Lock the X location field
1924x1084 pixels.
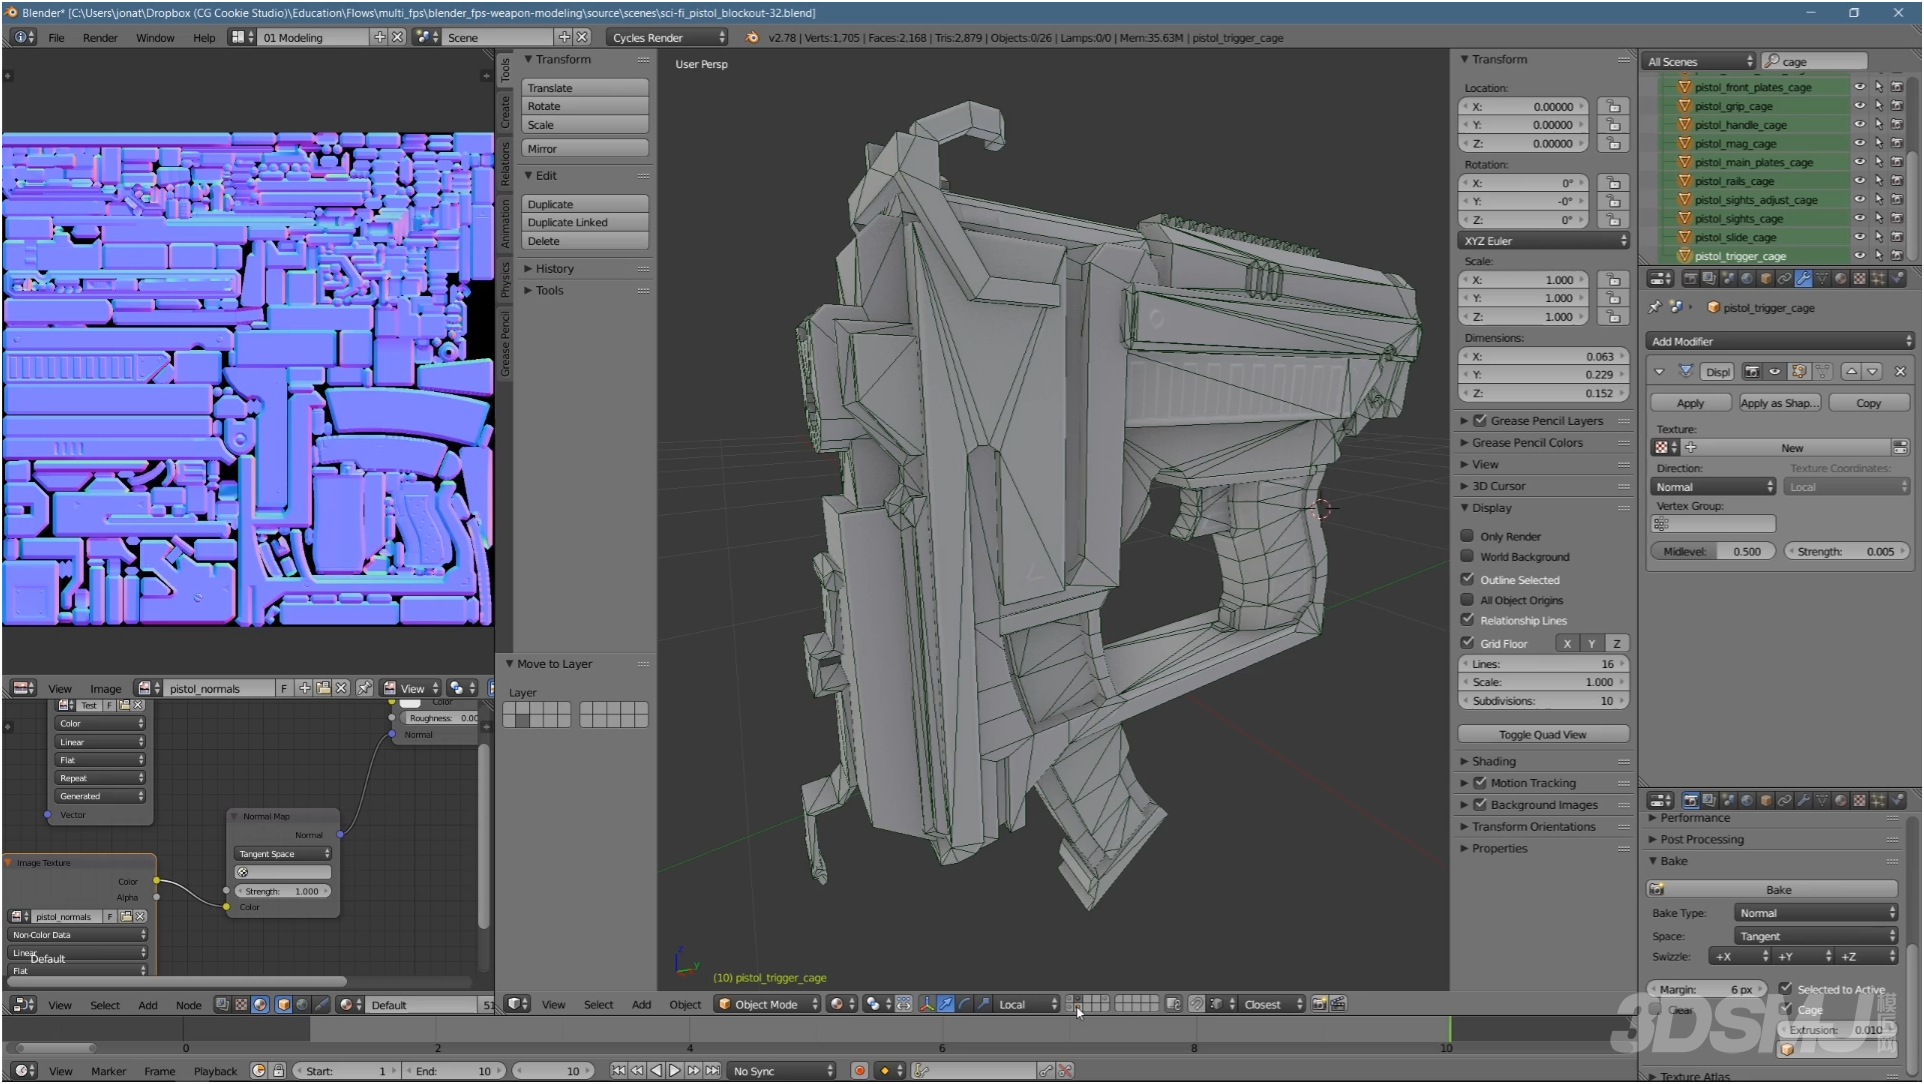pyautogui.click(x=1613, y=106)
